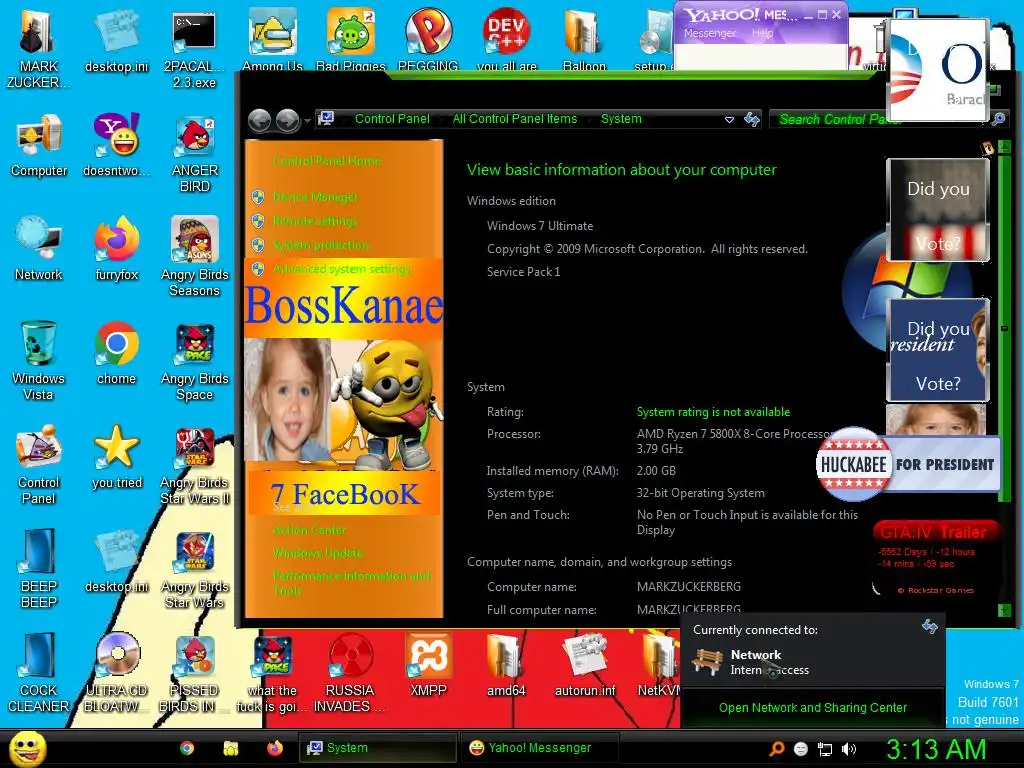
Task: Refresh the Control Panel address bar
Action: [752, 119]
